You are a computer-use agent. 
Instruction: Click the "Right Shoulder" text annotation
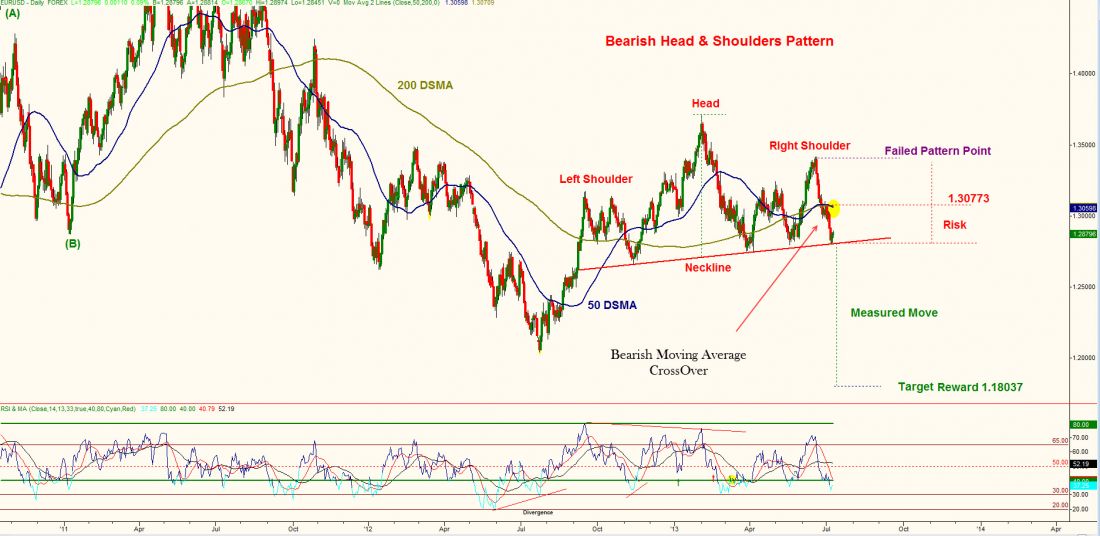809,146
